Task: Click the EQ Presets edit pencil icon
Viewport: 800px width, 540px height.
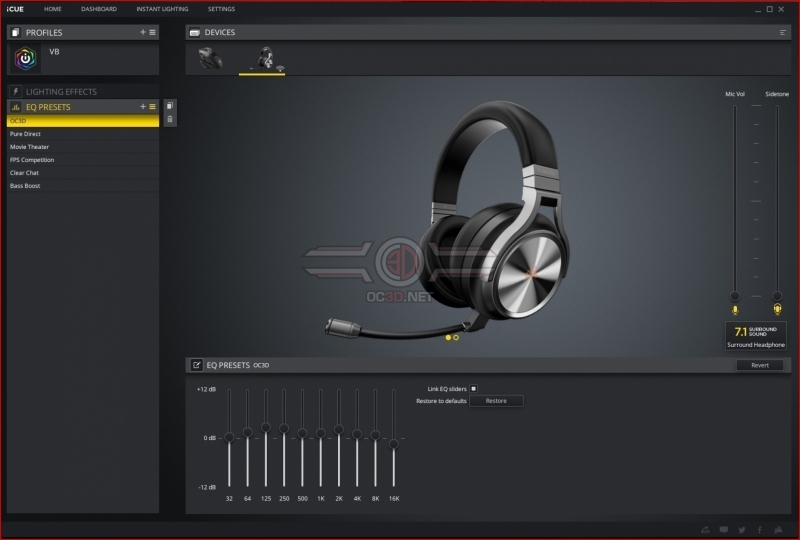Action: point(196,365)
